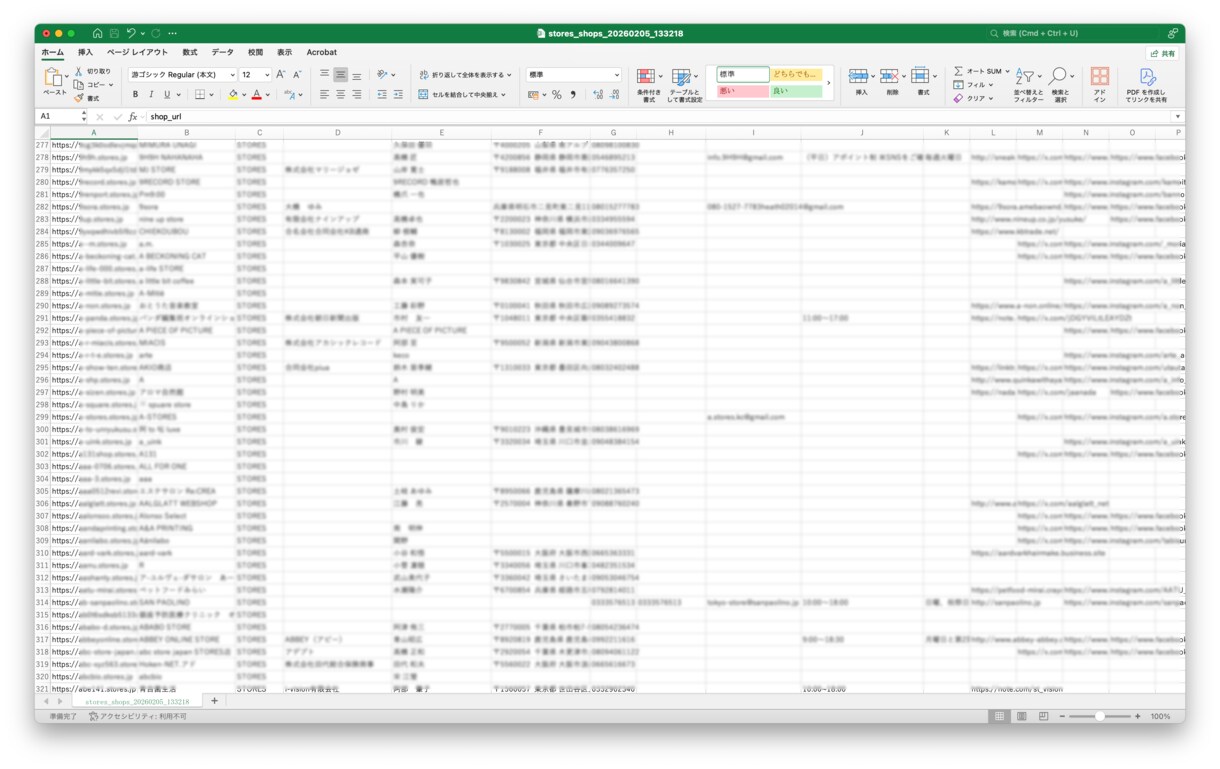Toggle center horizontal alignment button

pyautogui.click(x=341, y=94)
